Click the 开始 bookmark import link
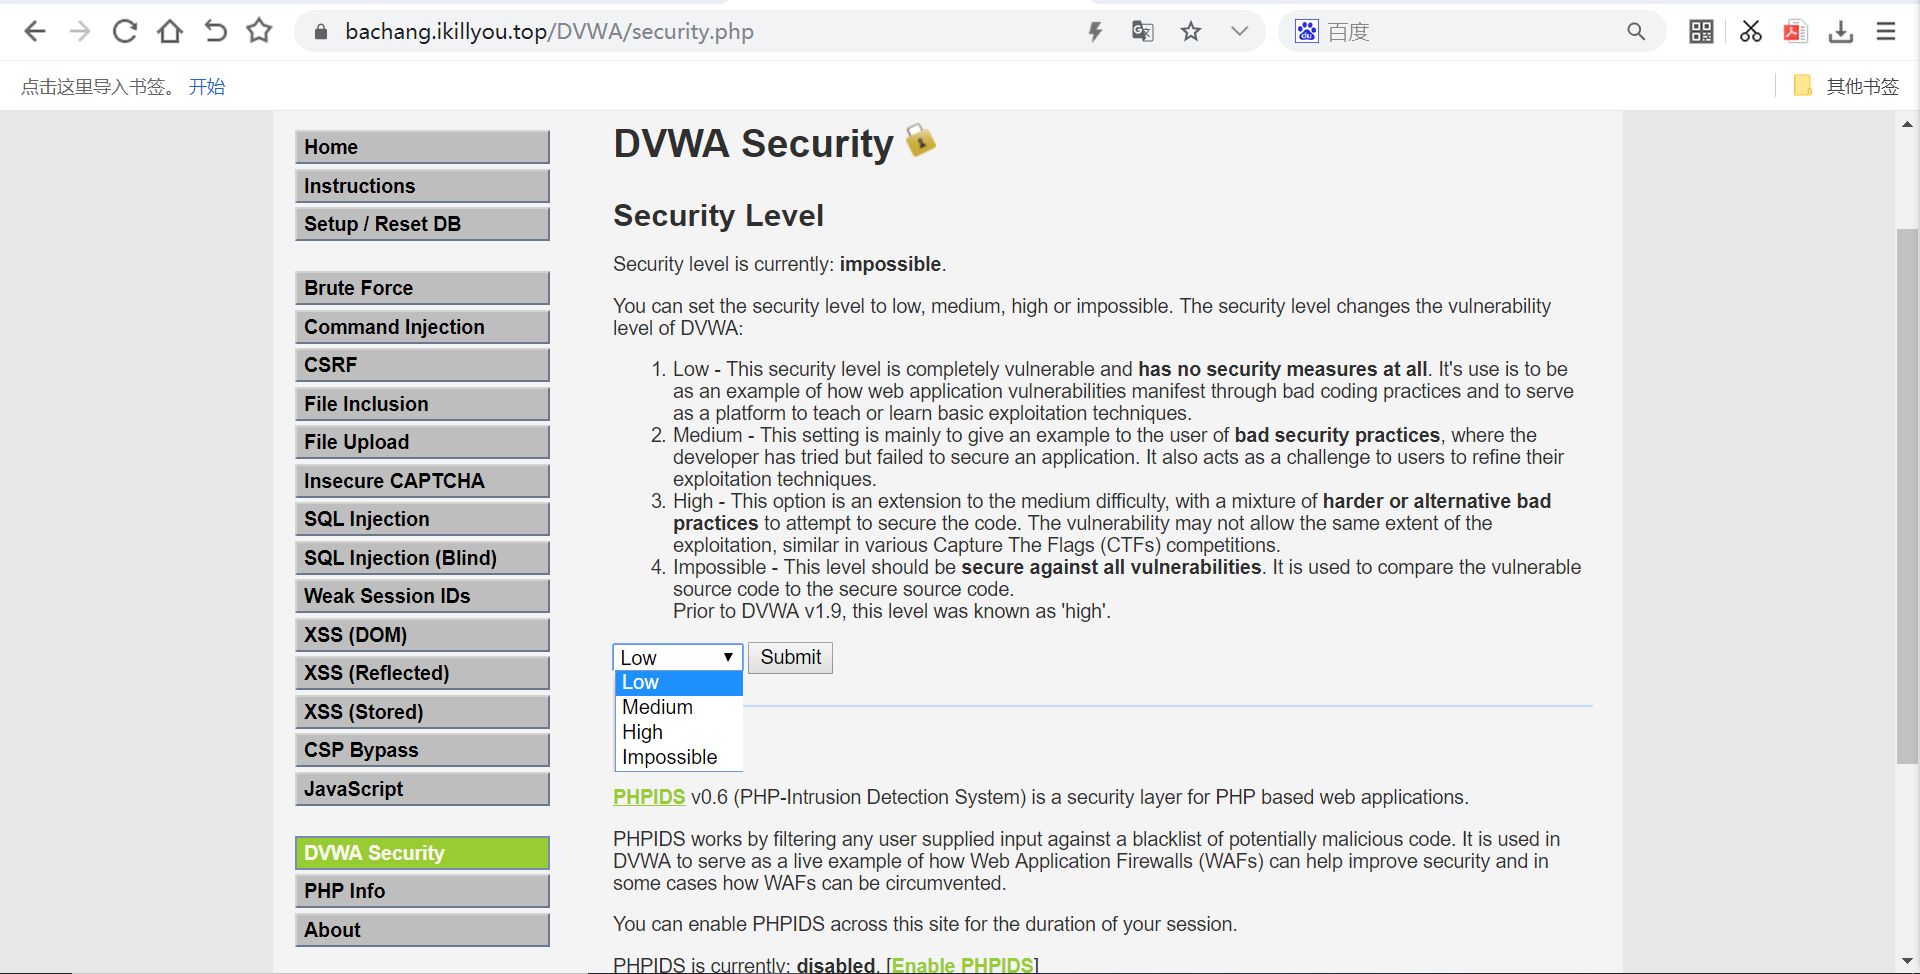Screen dimensions: 1920x974 (207, 87)
